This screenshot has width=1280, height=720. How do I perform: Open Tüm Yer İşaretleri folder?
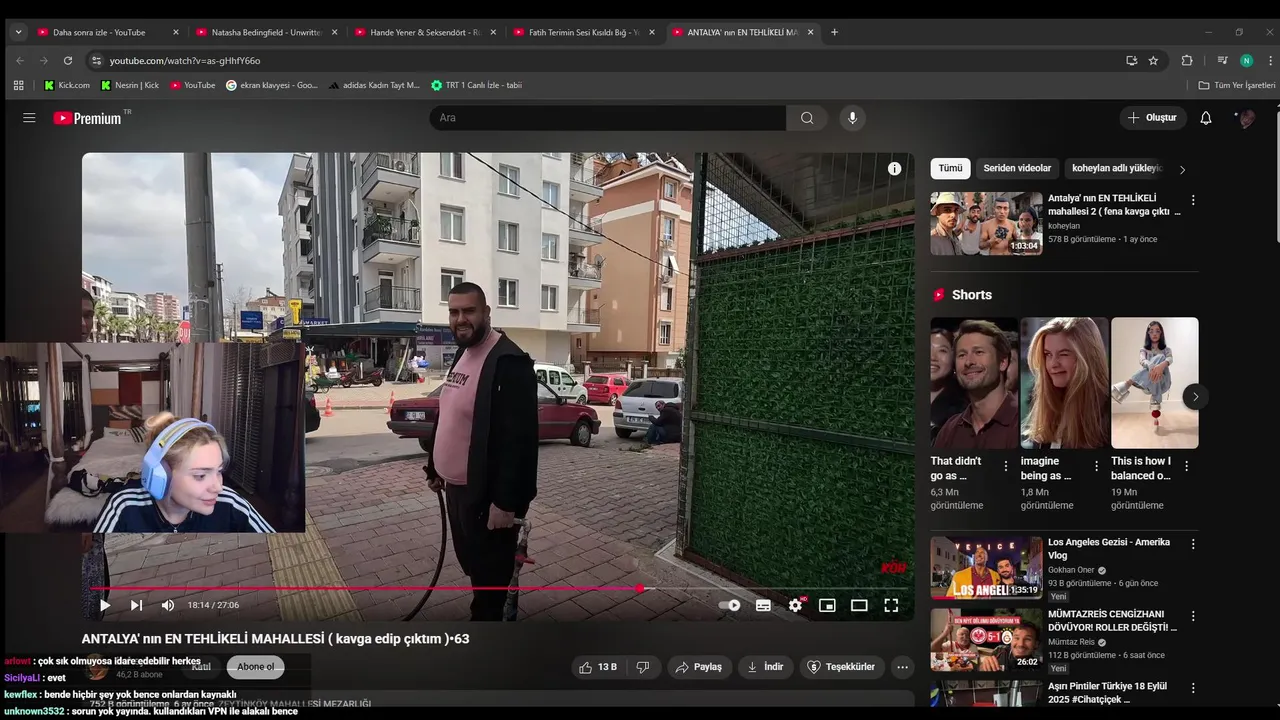click(x=1236, y=85)
